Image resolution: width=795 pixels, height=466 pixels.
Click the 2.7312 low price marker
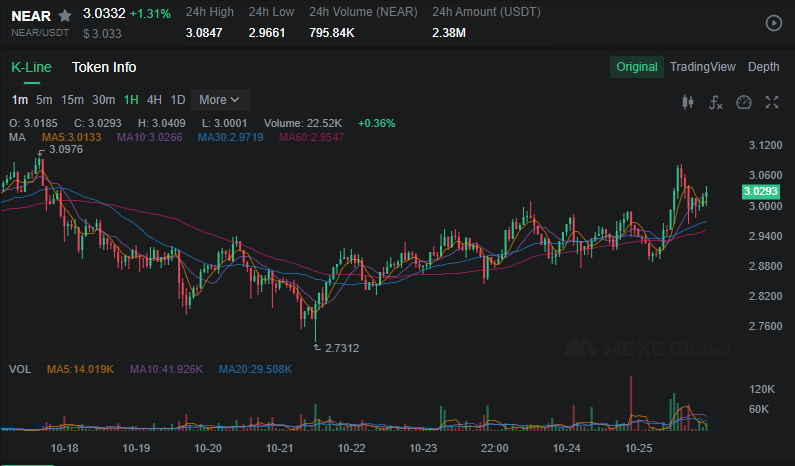point(342,348)
